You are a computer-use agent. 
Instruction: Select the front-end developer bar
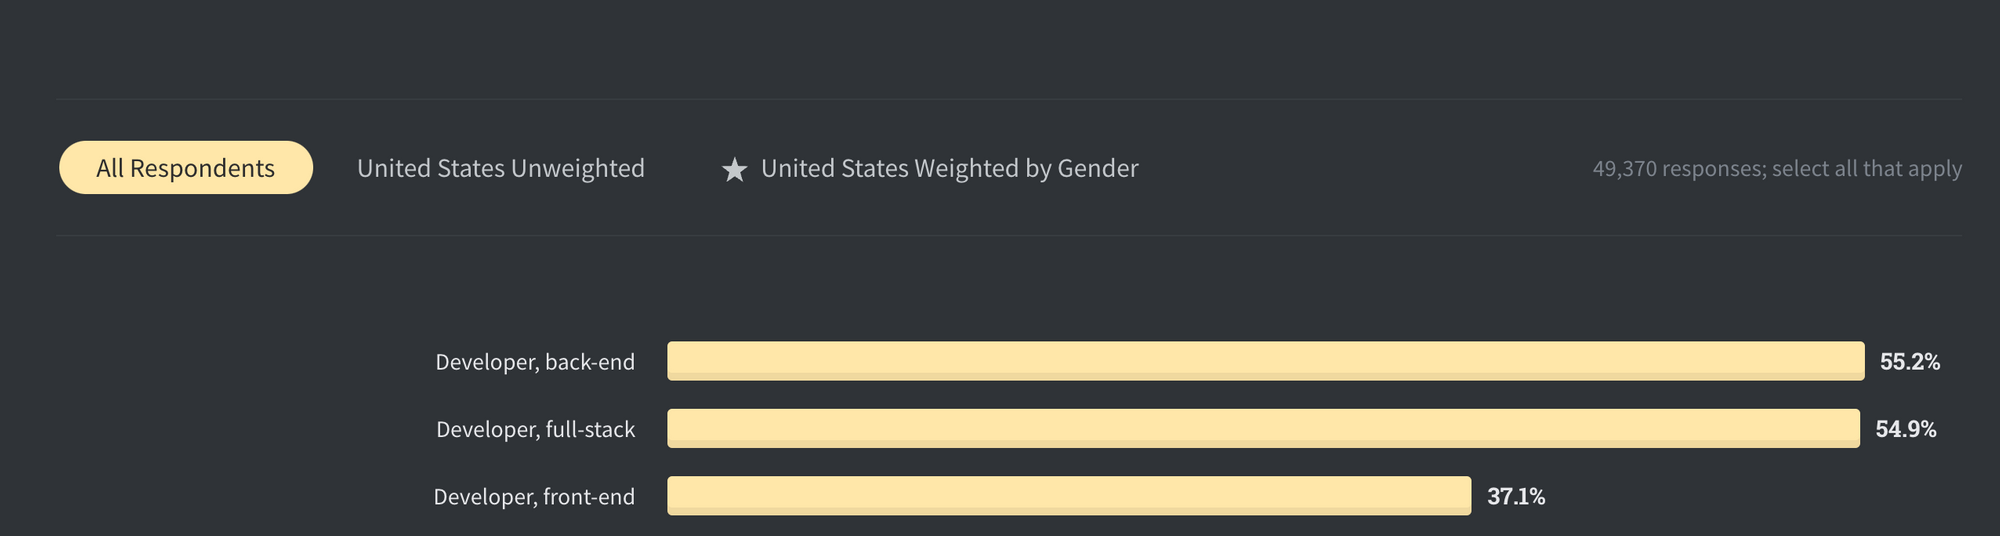point(1069,496)
